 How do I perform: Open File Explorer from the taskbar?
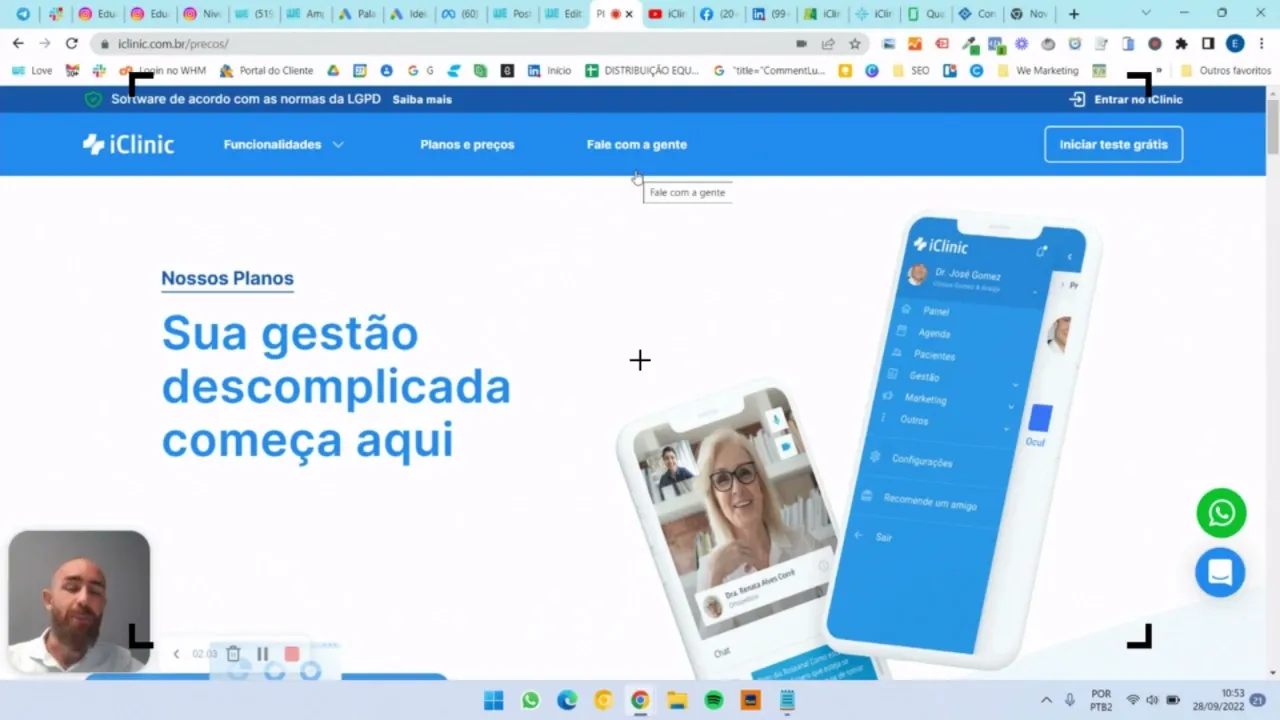click(677, 700)
